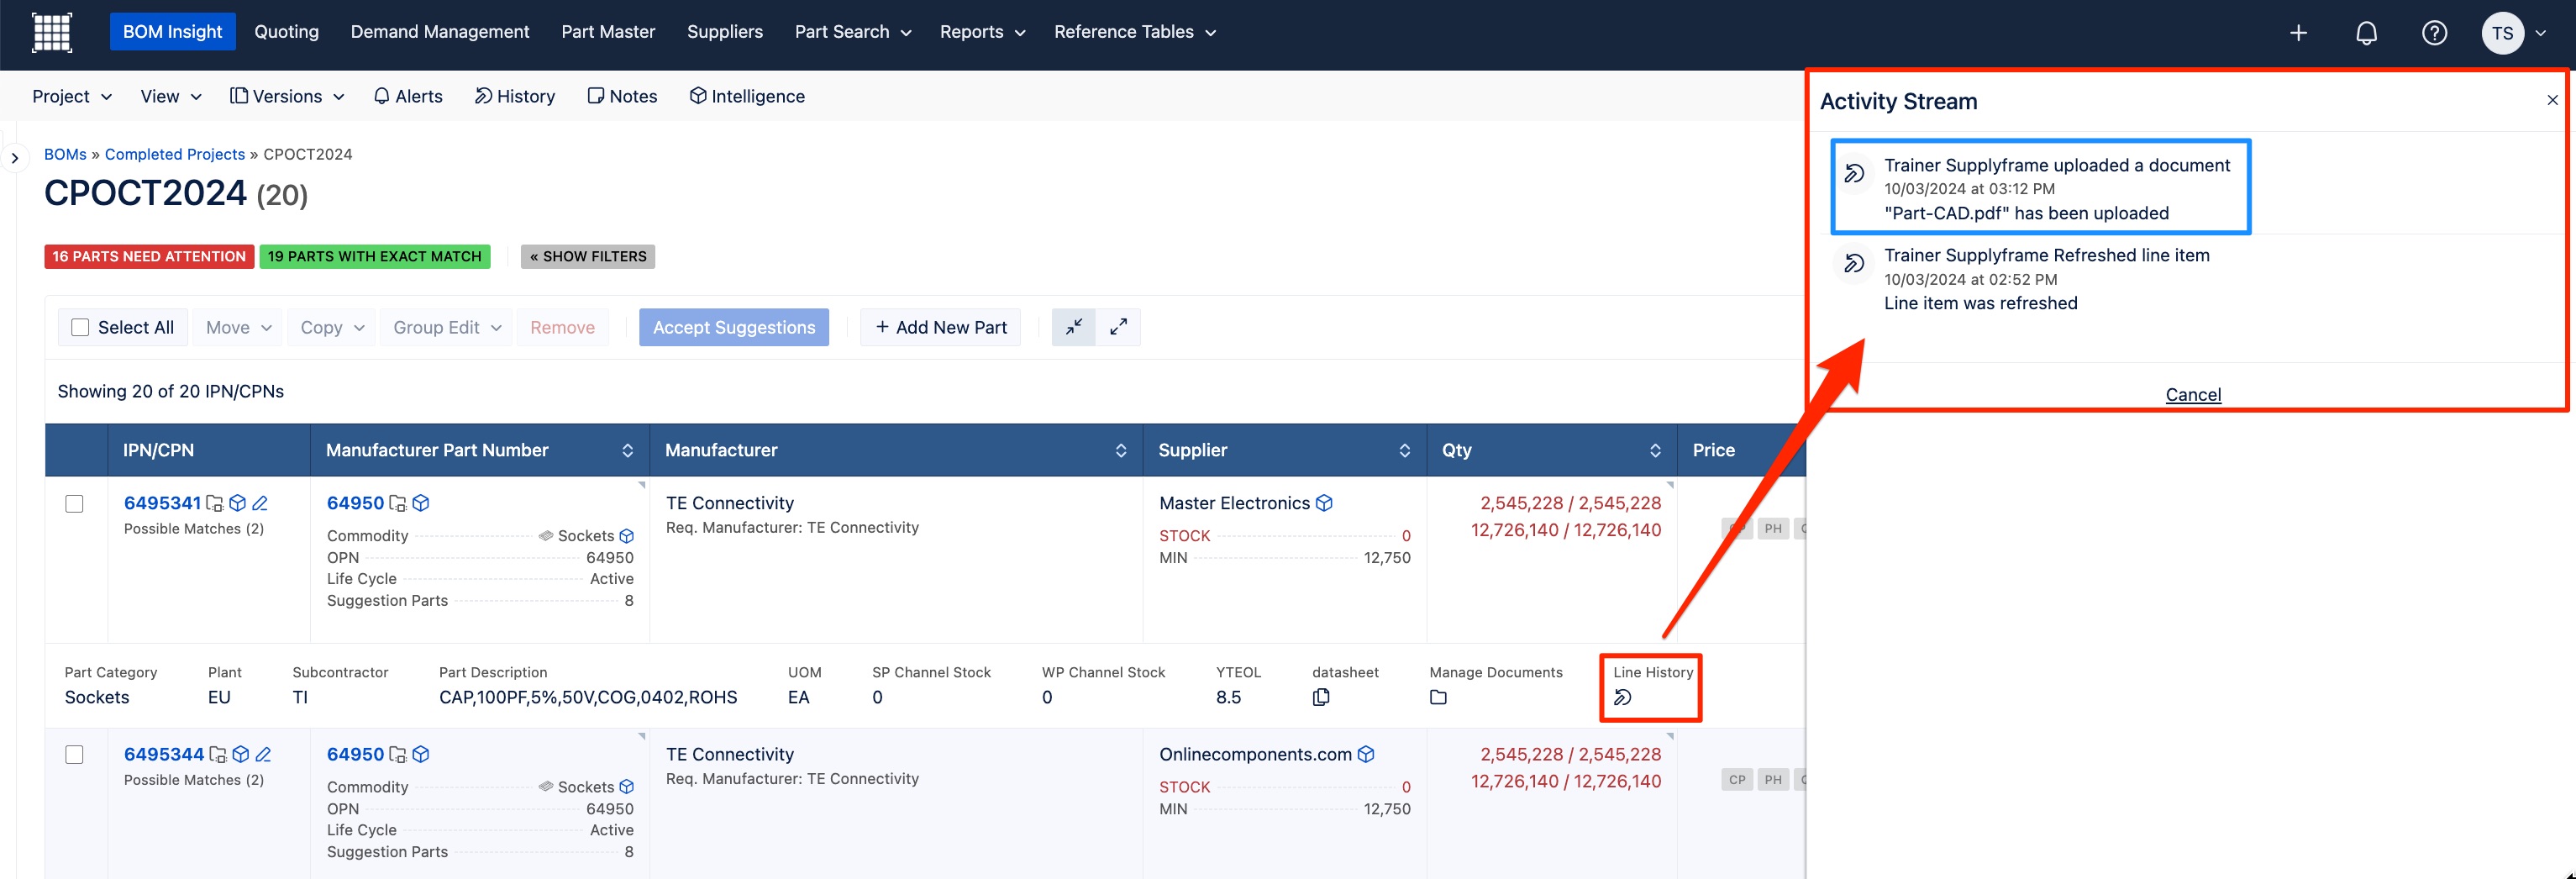Sort by Supplier column
Screen dimensions: 2576x879
click(x=1404, y=451)
